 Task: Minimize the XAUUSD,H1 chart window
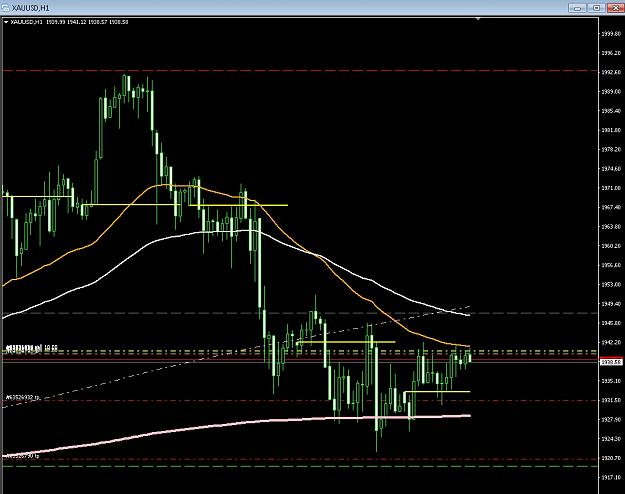click(x=577, y=8)
